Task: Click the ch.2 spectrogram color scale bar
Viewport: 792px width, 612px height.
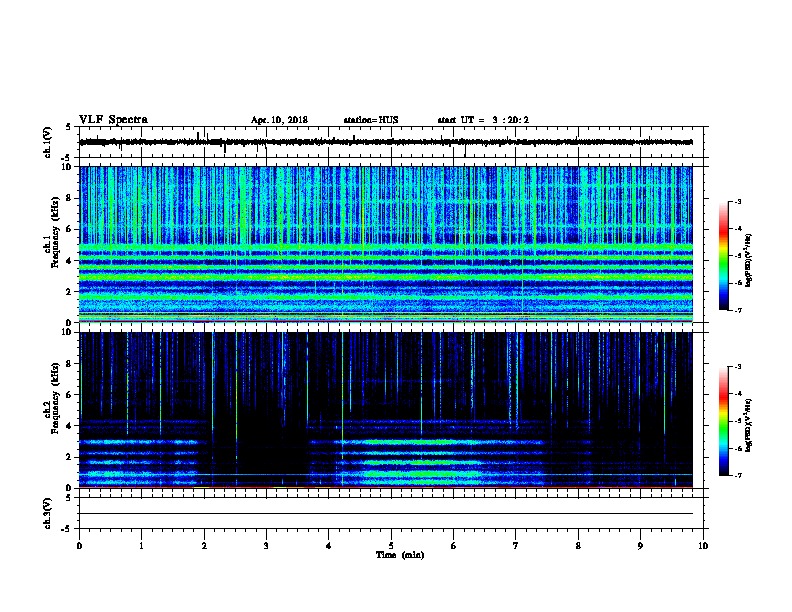Action: 723,421
